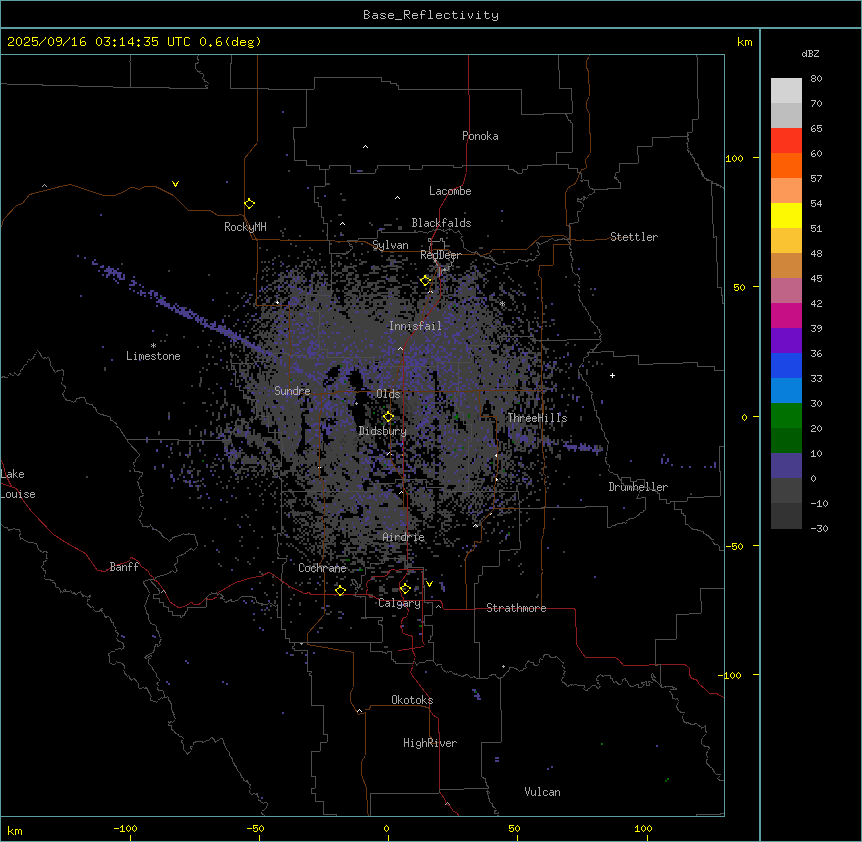Click the white caret marker southwest of Ponoka

[x=366, y=147]
